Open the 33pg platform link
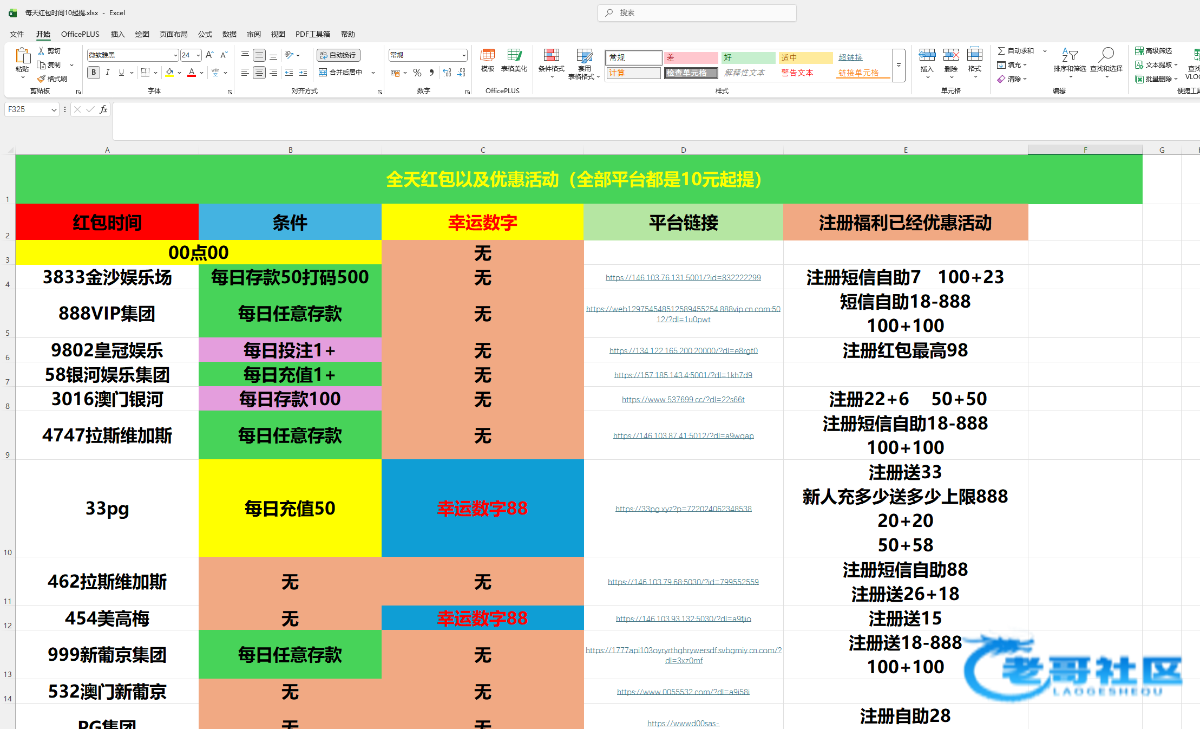This screenshot has height=729, width=1200. [683, 509]
